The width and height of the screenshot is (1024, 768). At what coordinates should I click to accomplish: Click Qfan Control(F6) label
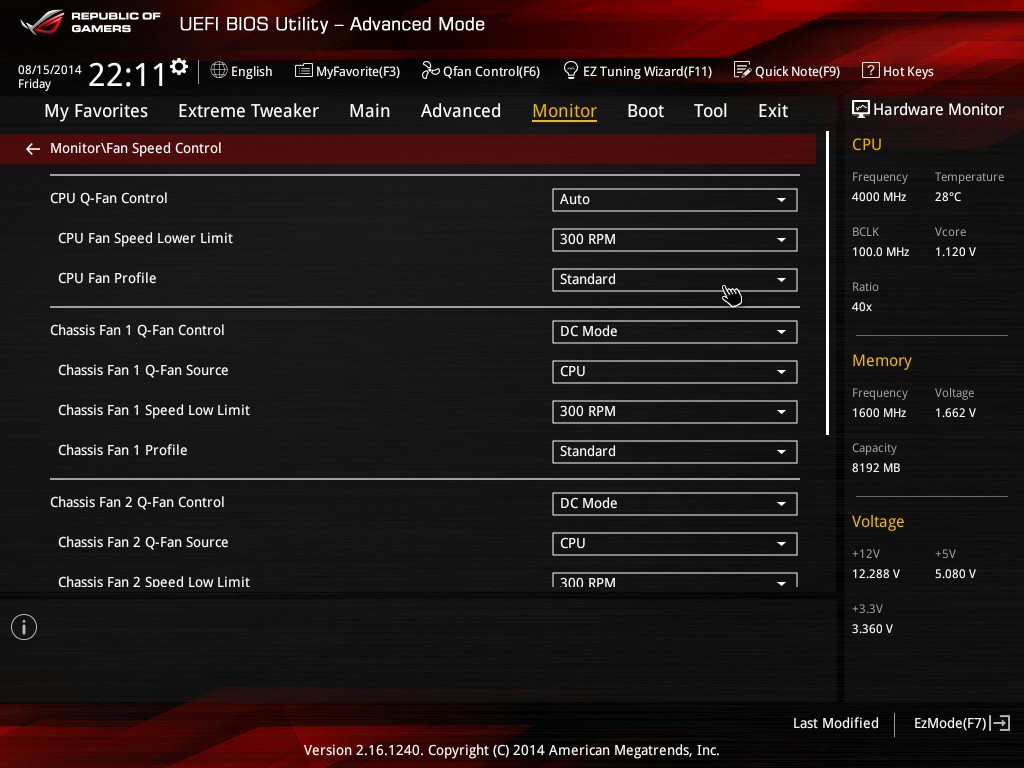coord(491,71)
